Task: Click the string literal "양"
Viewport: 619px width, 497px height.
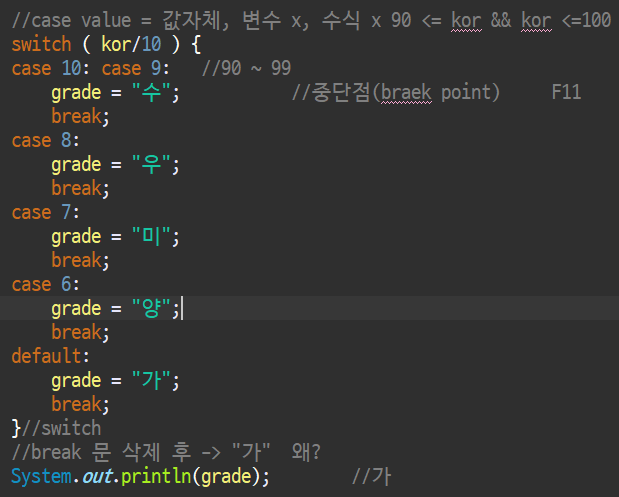Action: tap(151, 308)
